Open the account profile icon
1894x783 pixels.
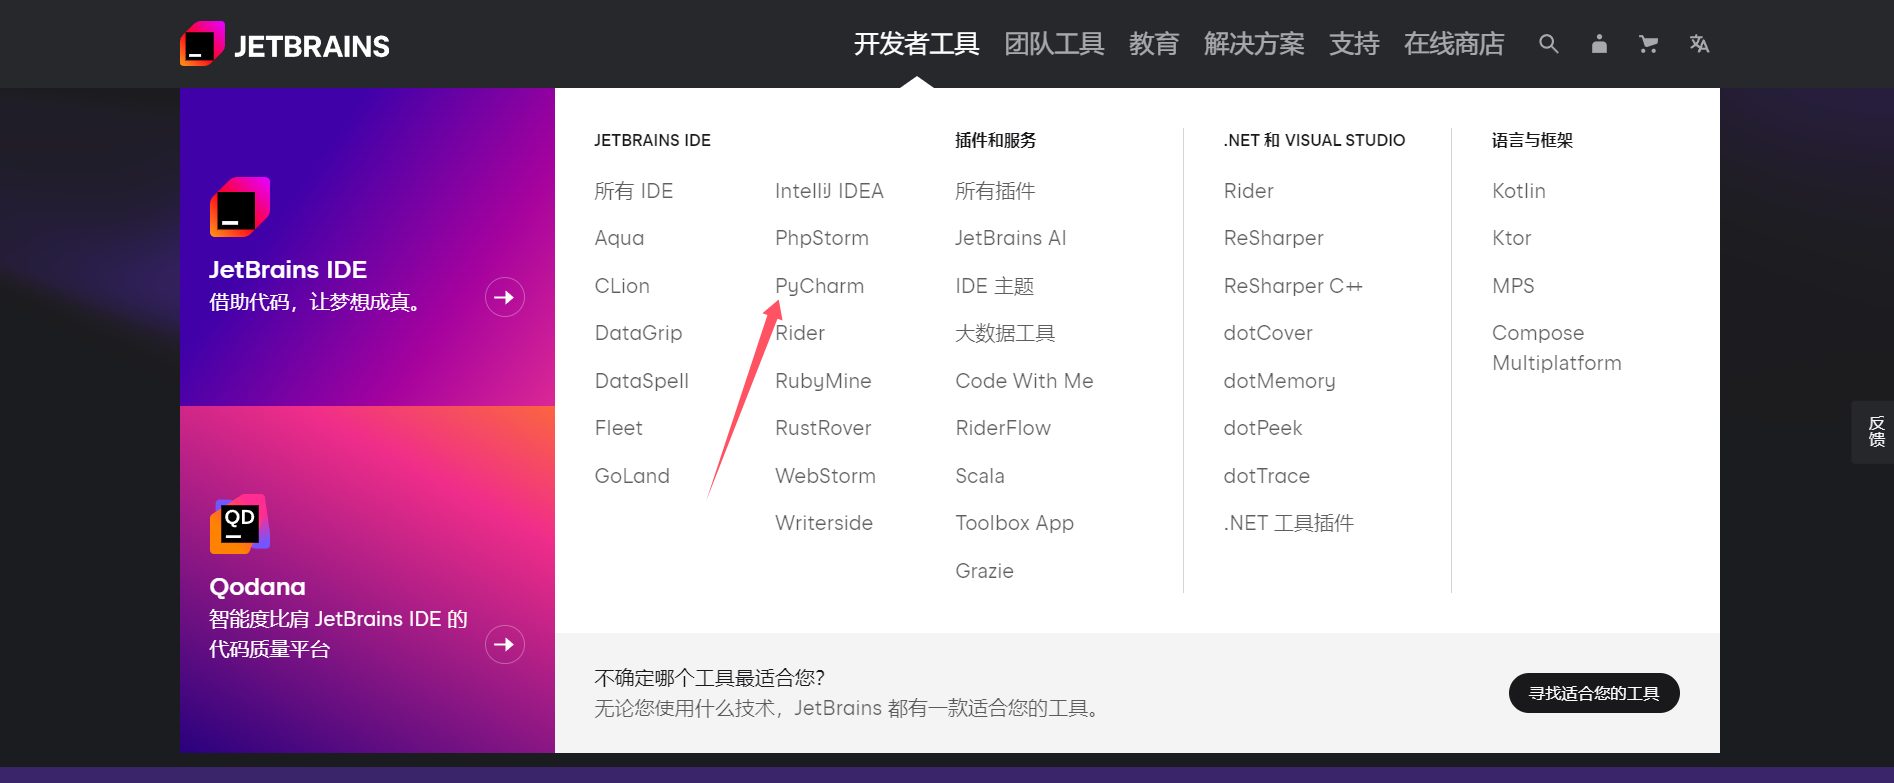point(1599,44)
